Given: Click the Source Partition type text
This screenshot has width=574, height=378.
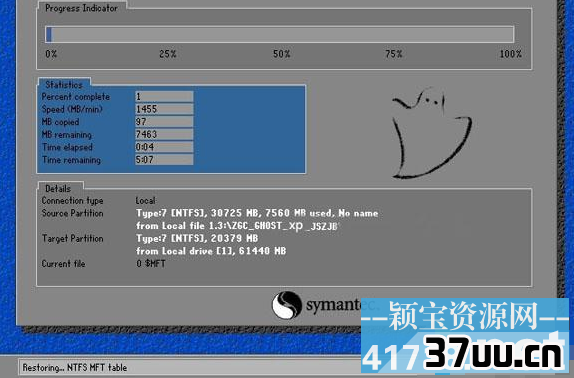Looking at the screenshot, I should (x=257, y=213).
